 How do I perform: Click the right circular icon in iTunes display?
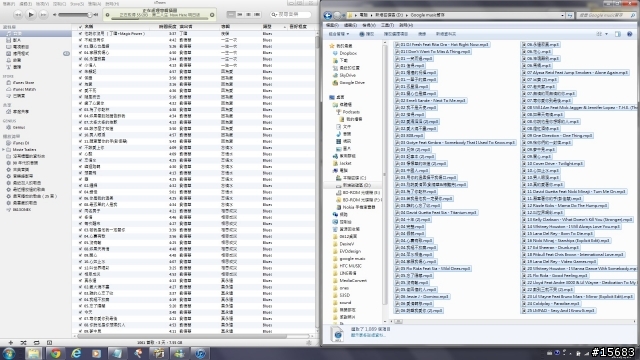pos(212,15)
